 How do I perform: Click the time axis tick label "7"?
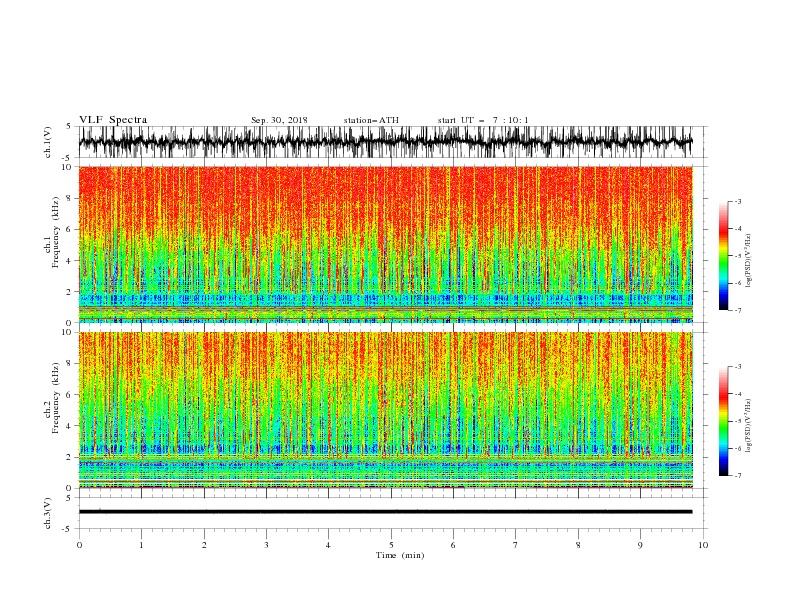coord(516,545)
